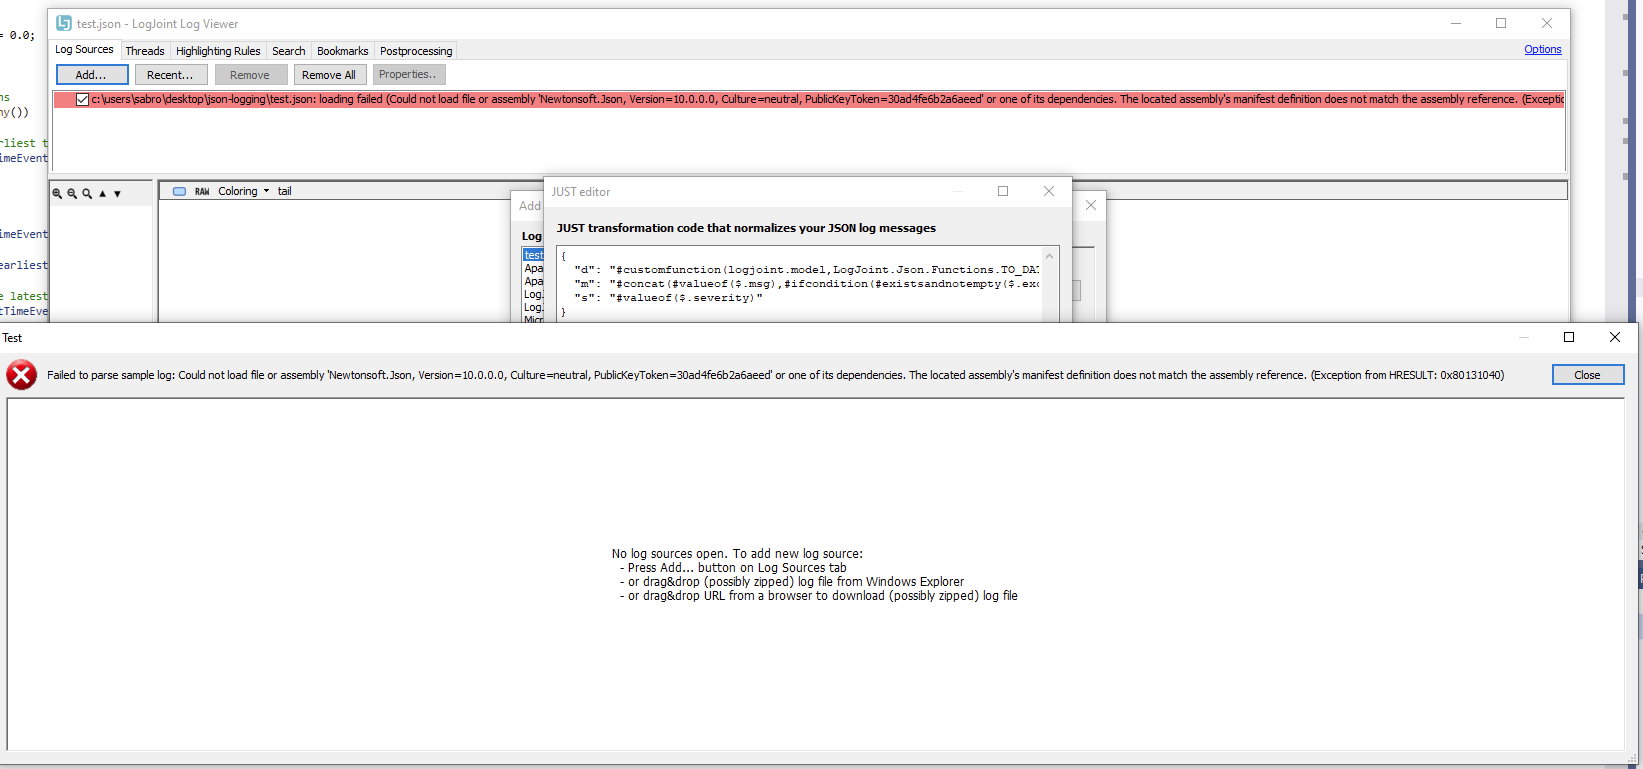Screen dimensions: 1643x769
Task: Click the 'Failed to parse sample log' error text
Action: coord(775,375)
